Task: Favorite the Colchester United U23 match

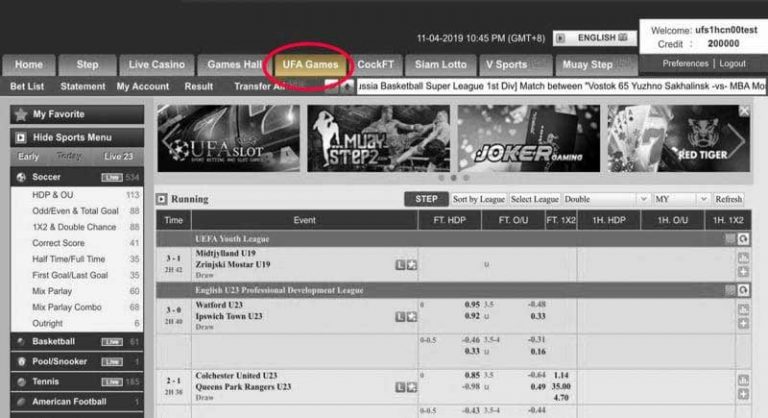Action: 412,388
